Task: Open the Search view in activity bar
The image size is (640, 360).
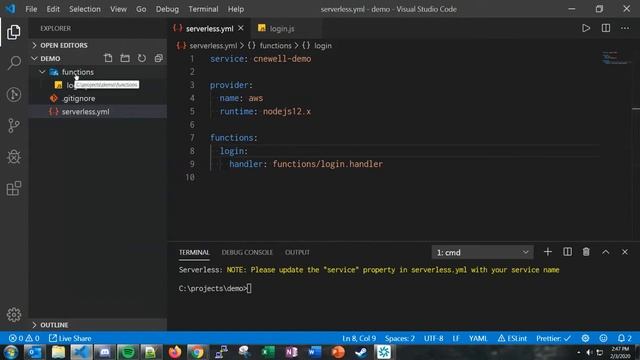Action: [14, 63]
